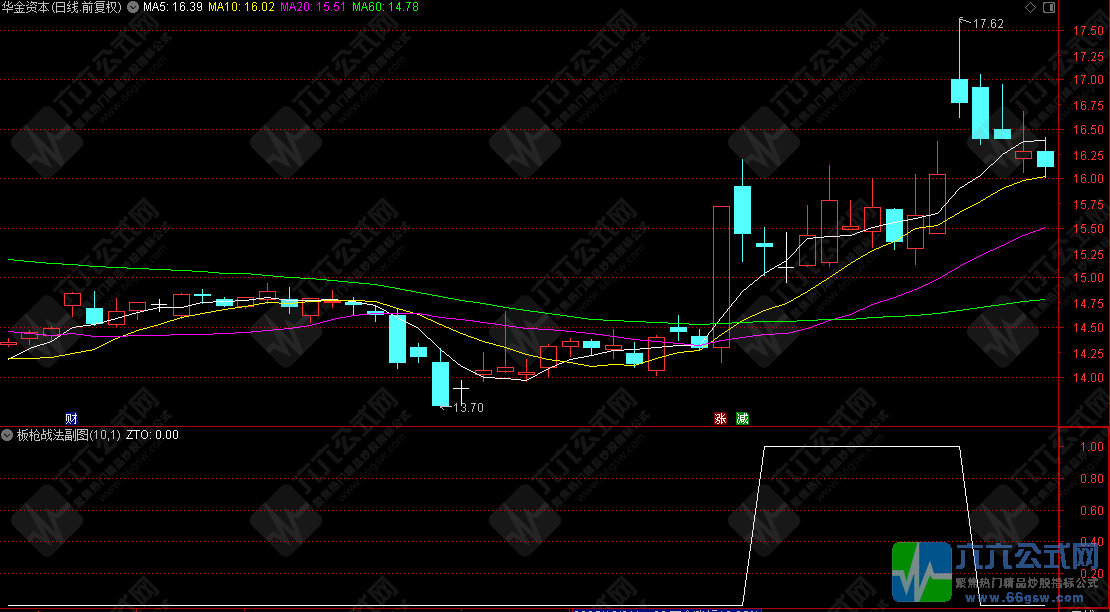The image size is (1110, 612).
Task: Open the 板枪战法副图 indicator dropdown arrow
Action: 8,434
